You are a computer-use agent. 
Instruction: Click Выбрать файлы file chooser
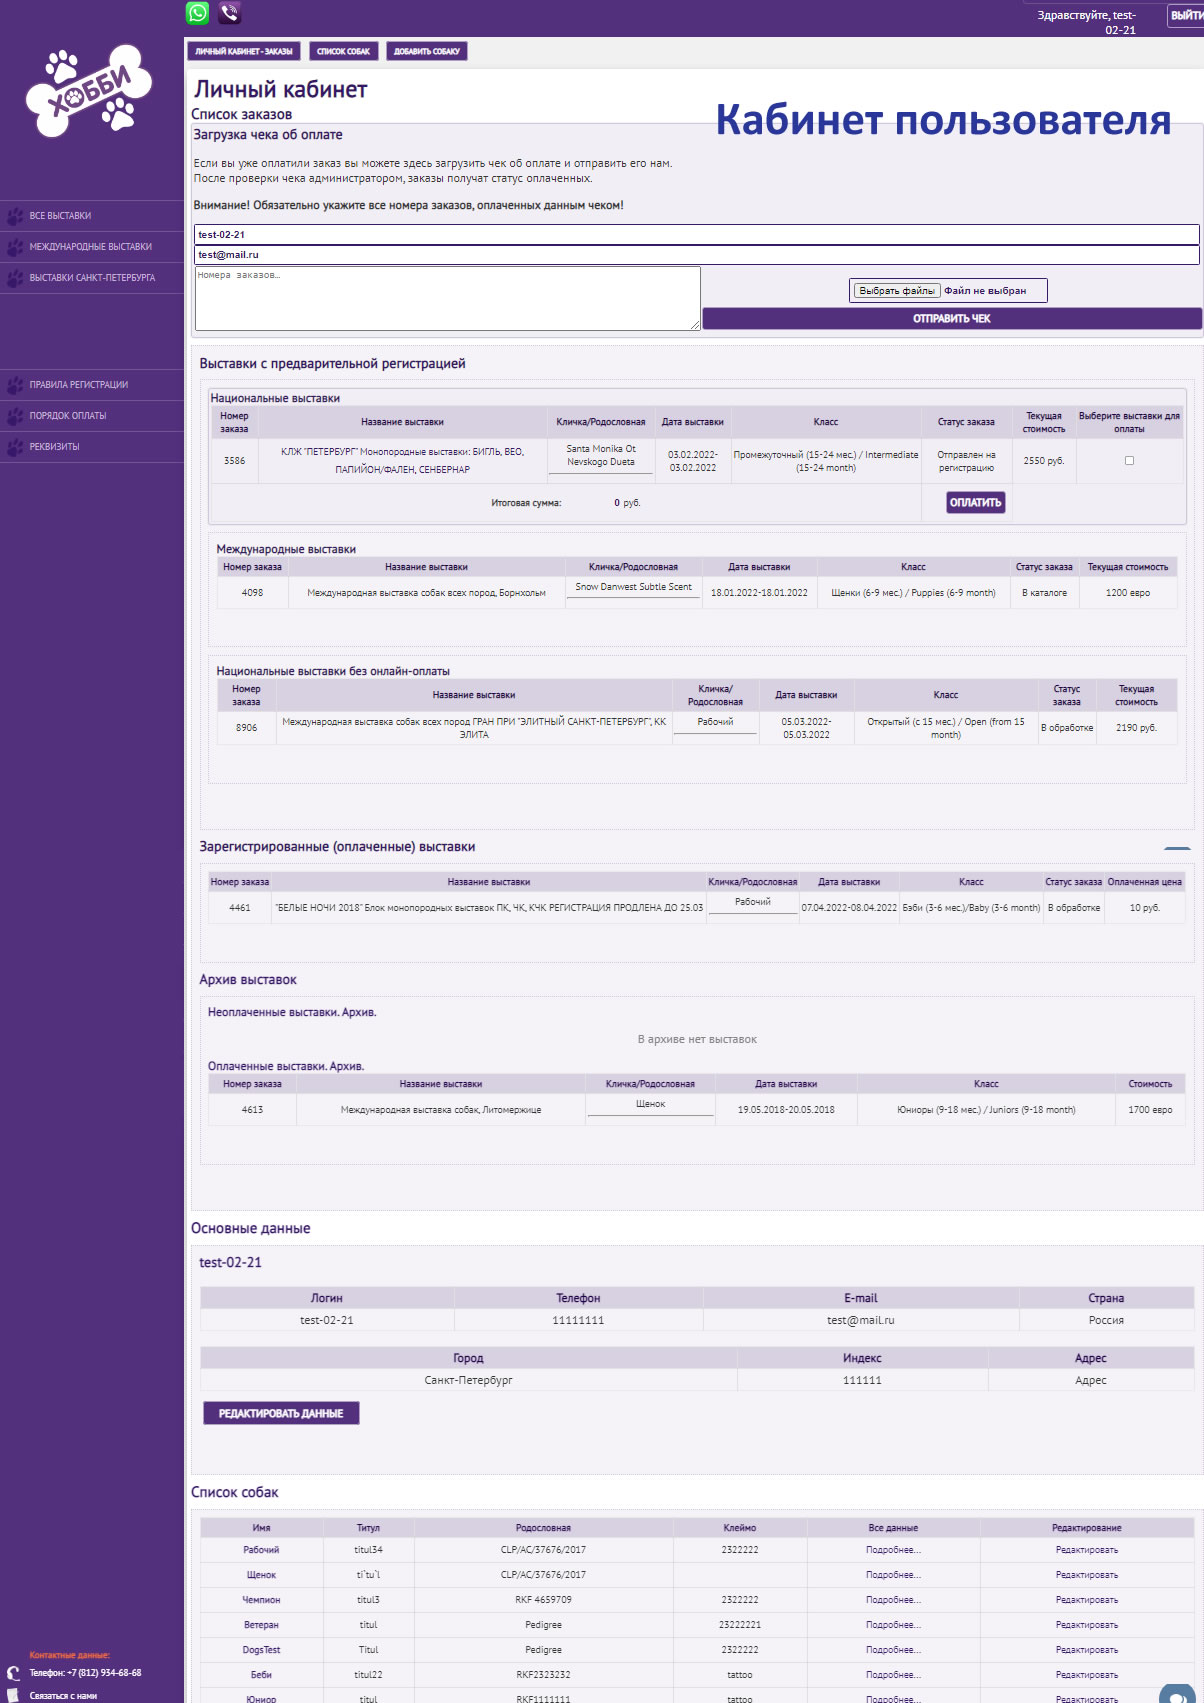pos(897,290)
